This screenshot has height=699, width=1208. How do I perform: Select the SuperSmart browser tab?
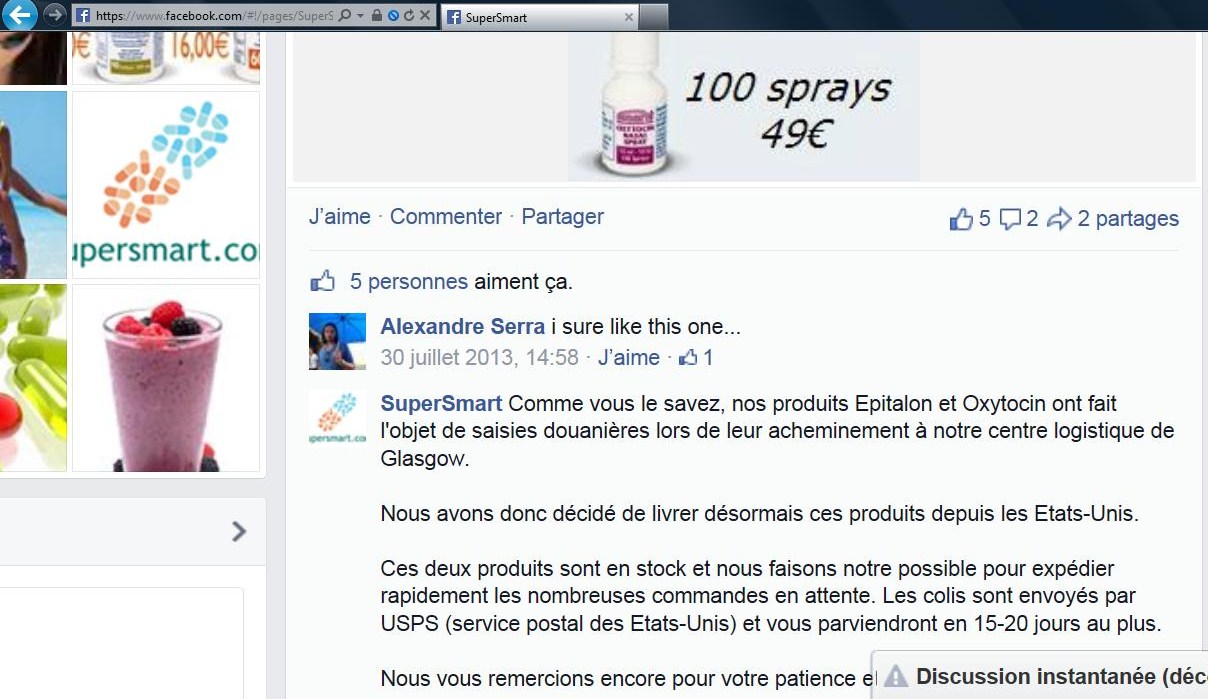coord(539,17)
